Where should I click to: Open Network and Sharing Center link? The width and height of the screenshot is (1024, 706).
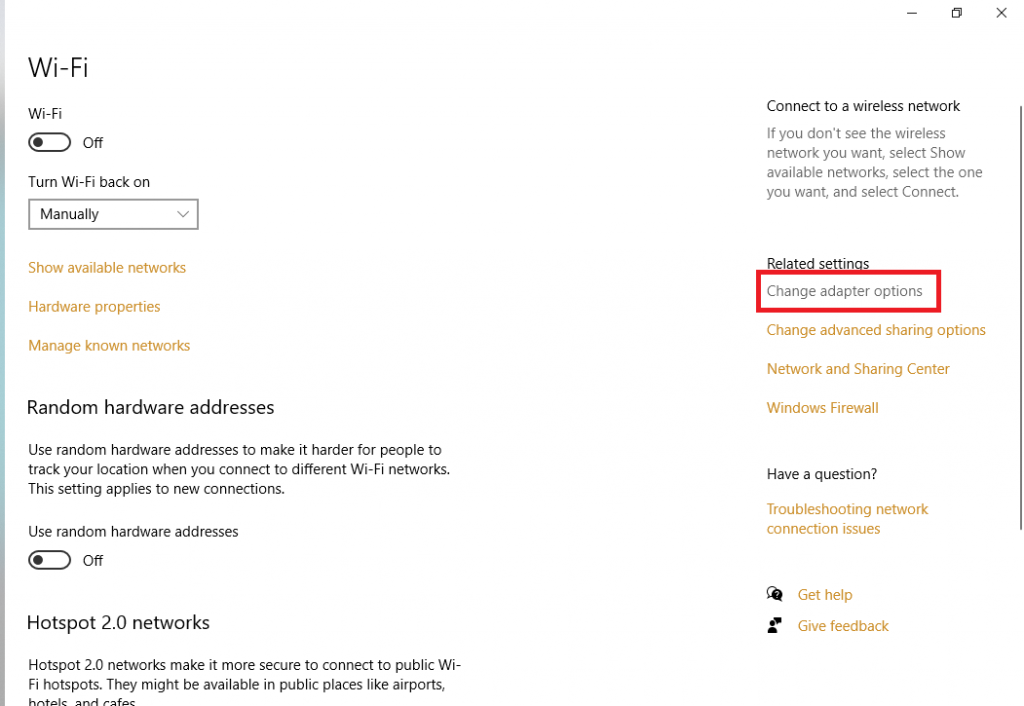[858, 369]
